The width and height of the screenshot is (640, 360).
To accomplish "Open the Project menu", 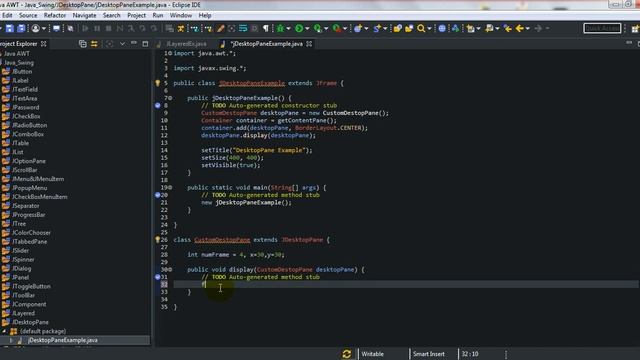I will pos(136,16).
